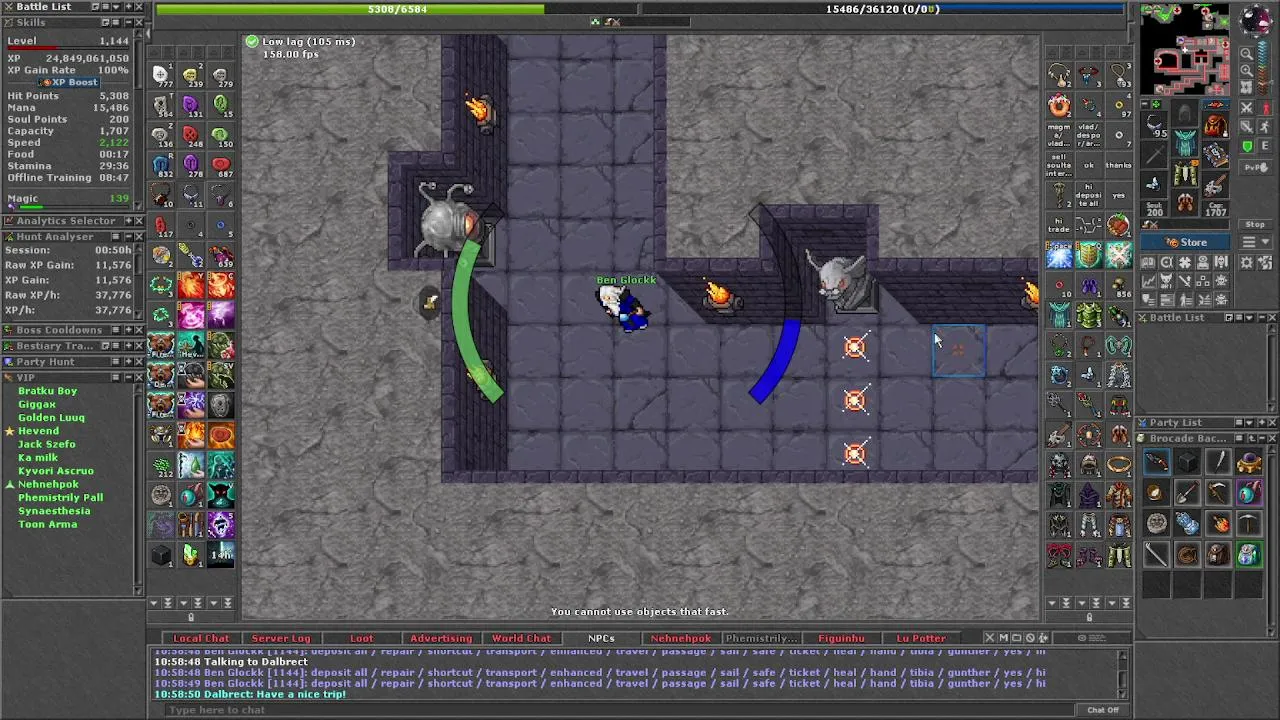Enable Expert mode E button
The width and height of the screenshot is (1280, 720).
[1264, 146]
